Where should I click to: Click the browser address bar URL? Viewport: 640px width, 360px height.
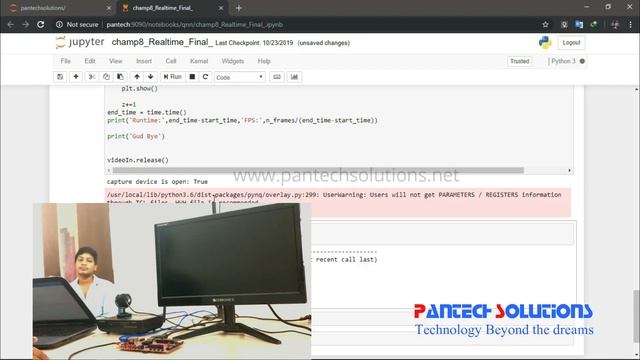(x=195, y=24)
